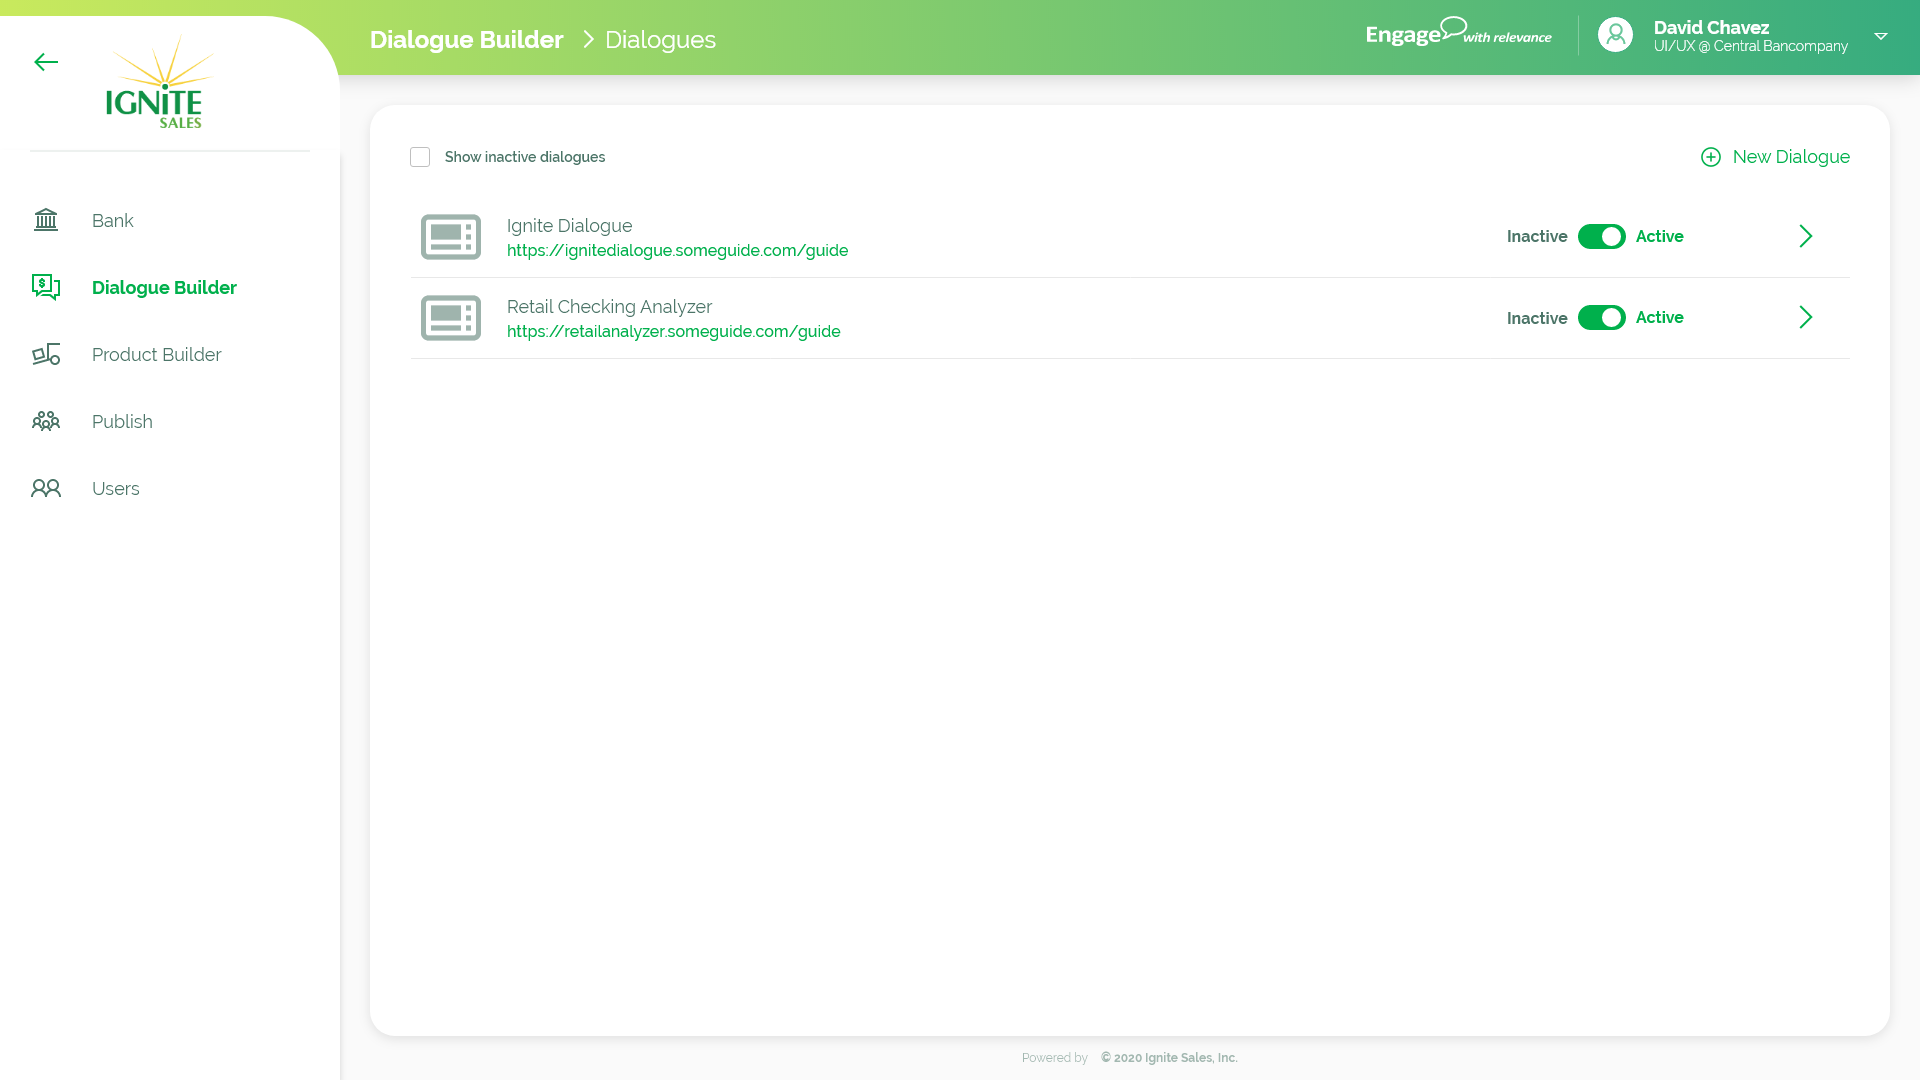
Task: Click the user avatar icon in header
Action: (1615, 35)
